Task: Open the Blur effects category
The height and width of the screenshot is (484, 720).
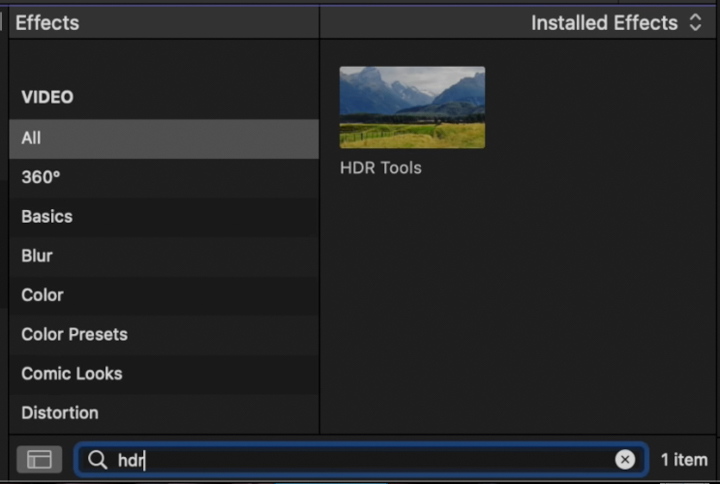Action: (x=164, y=256)
